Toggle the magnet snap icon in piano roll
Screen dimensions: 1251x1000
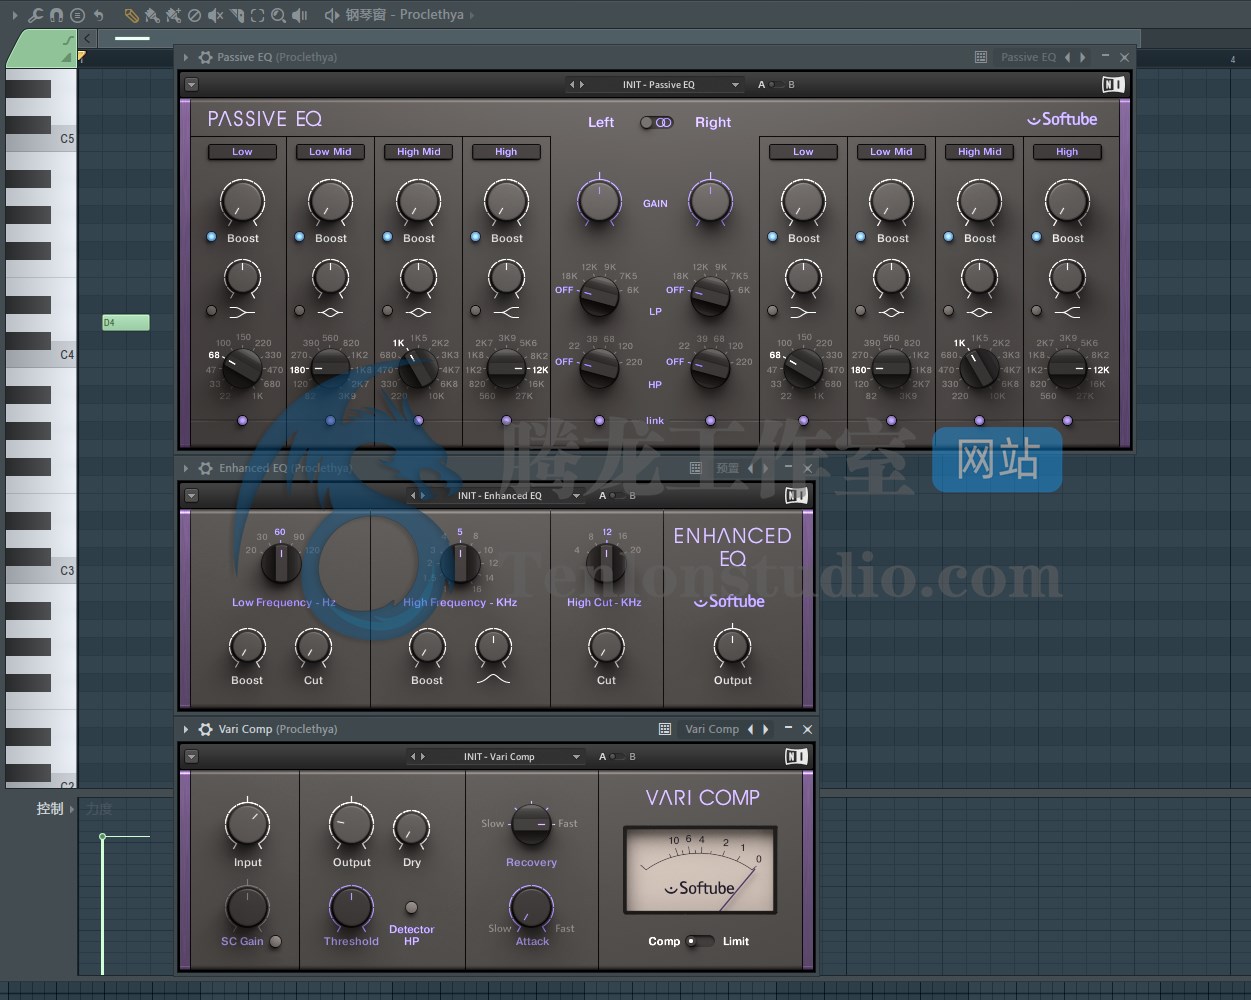pos(56,15)
